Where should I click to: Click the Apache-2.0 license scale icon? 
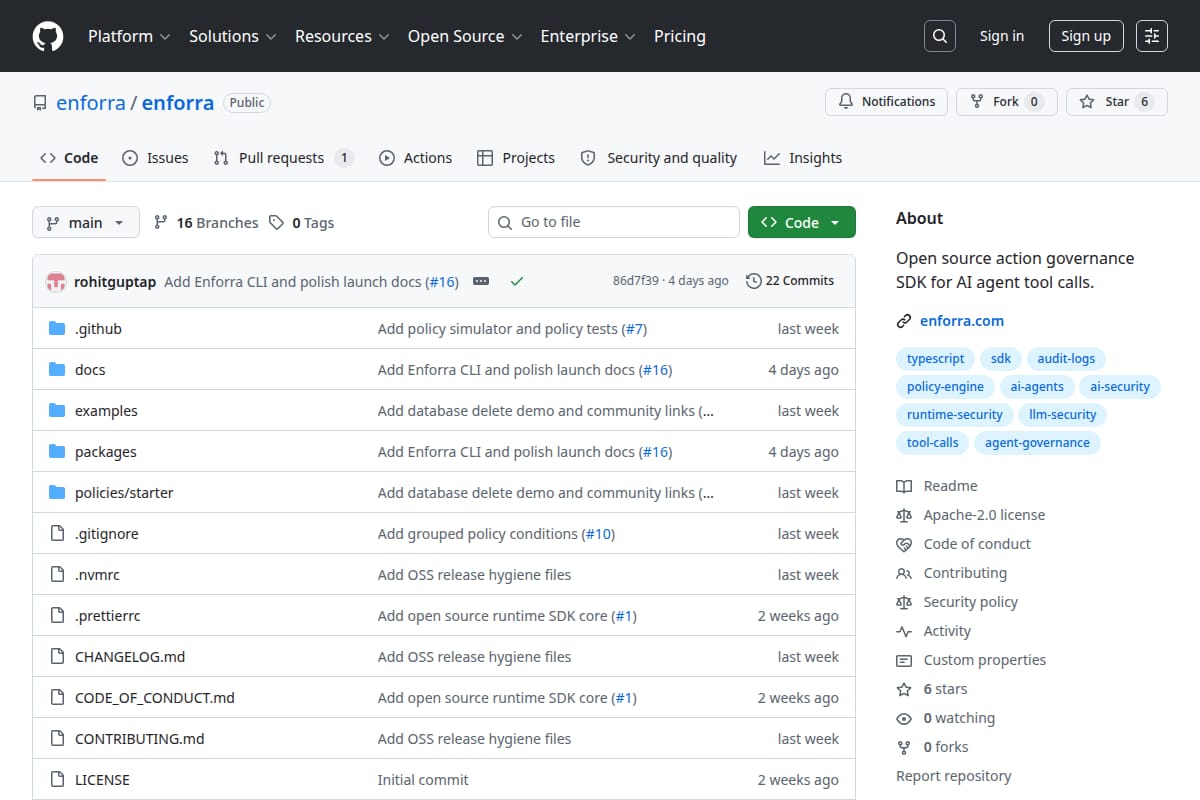[x=904, y=515]
